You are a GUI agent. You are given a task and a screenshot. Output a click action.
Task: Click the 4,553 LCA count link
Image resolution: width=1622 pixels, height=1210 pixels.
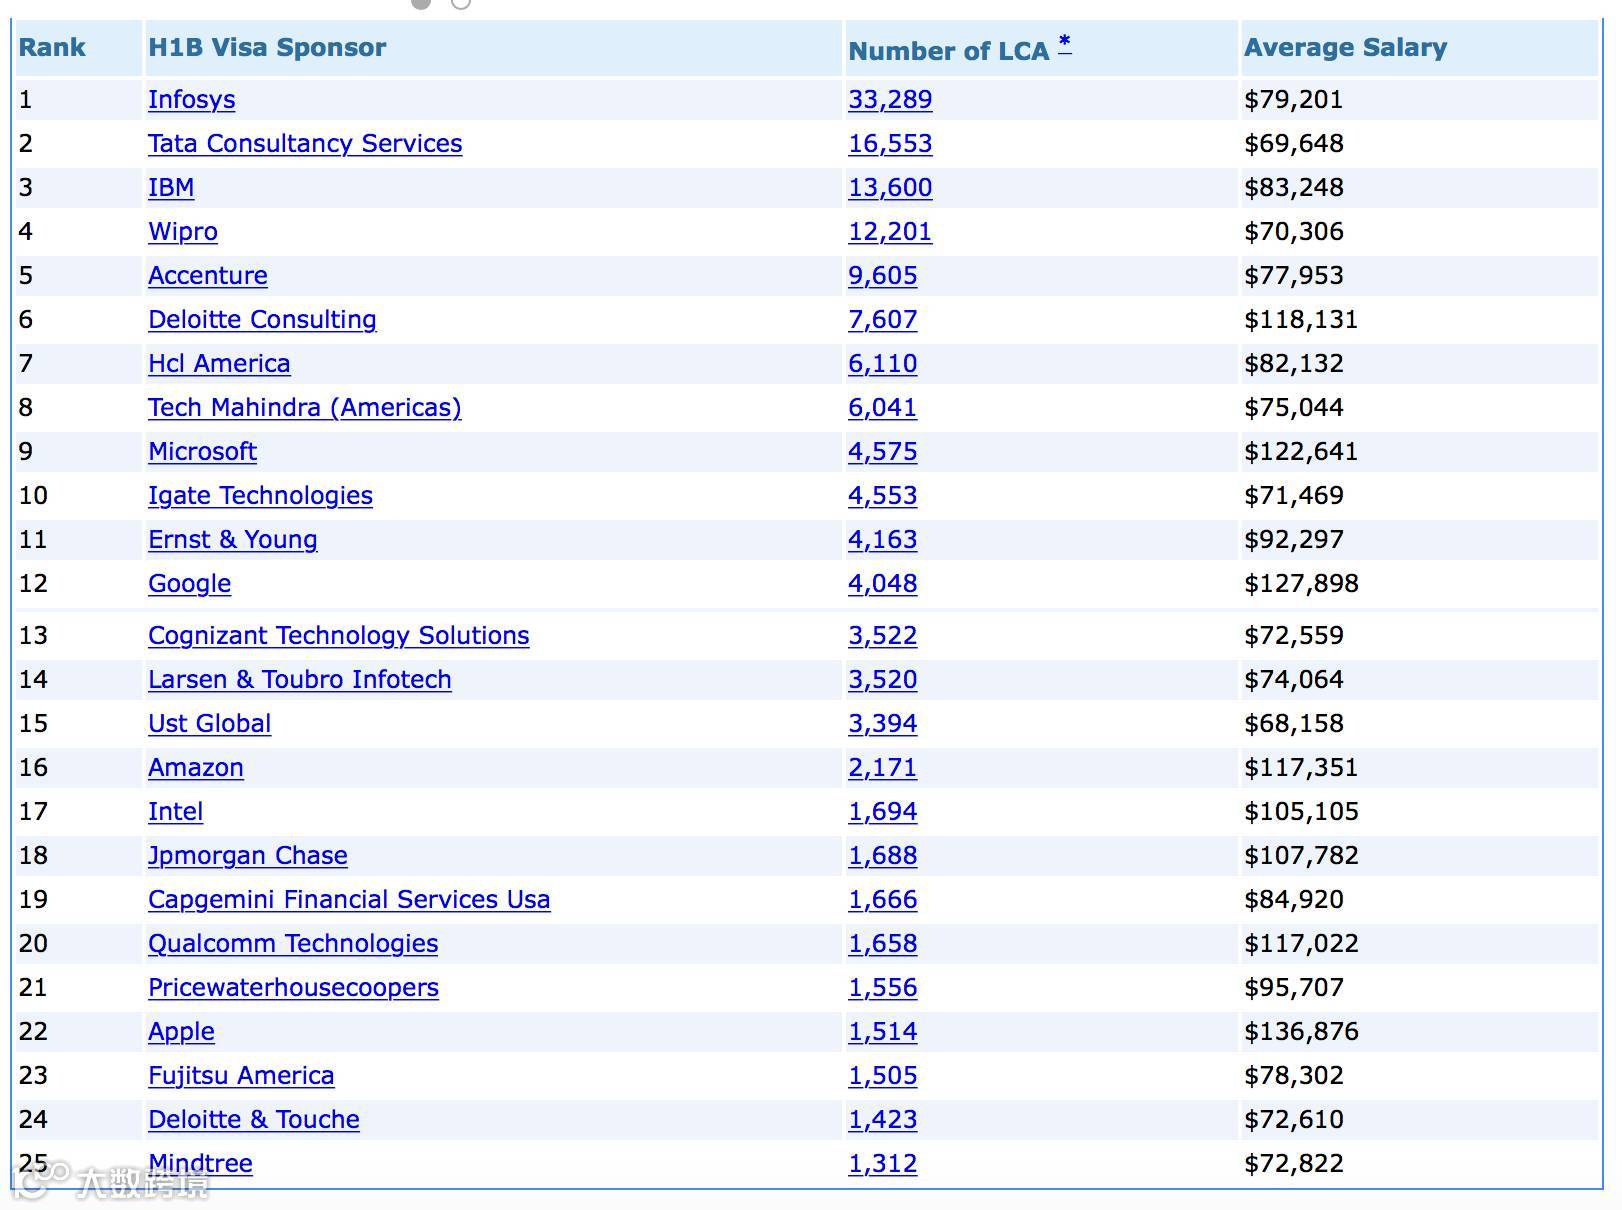[x=883, y=496]
